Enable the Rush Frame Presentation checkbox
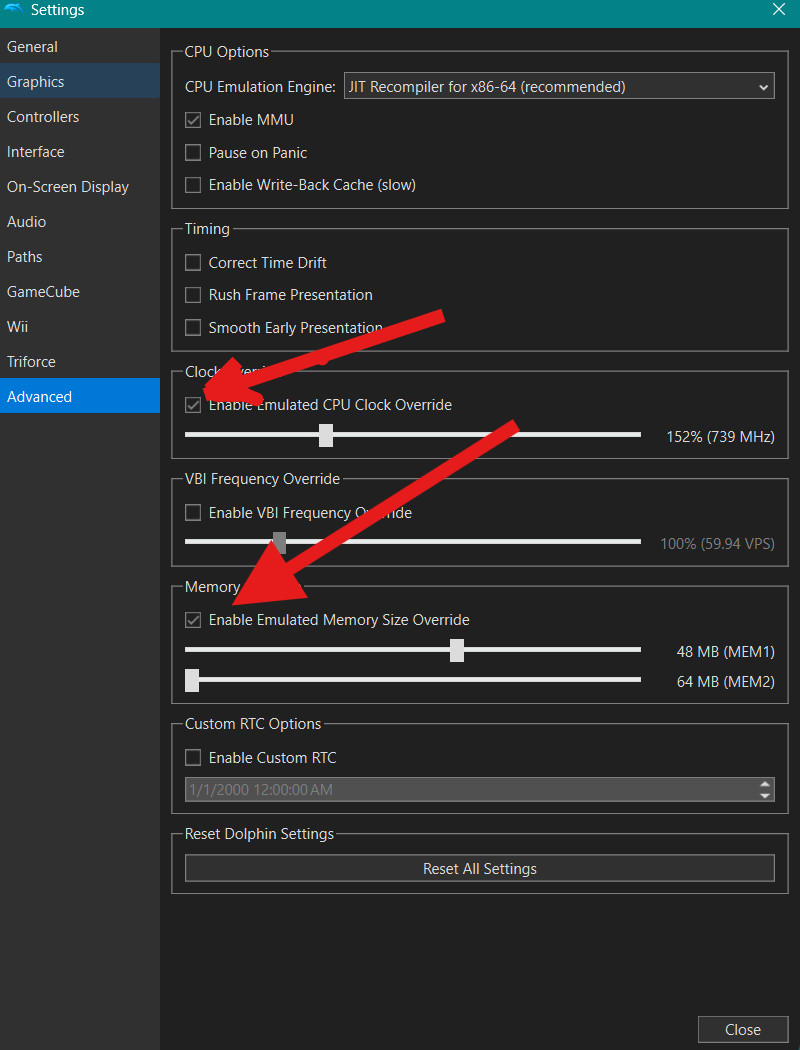 pos(193,295)
